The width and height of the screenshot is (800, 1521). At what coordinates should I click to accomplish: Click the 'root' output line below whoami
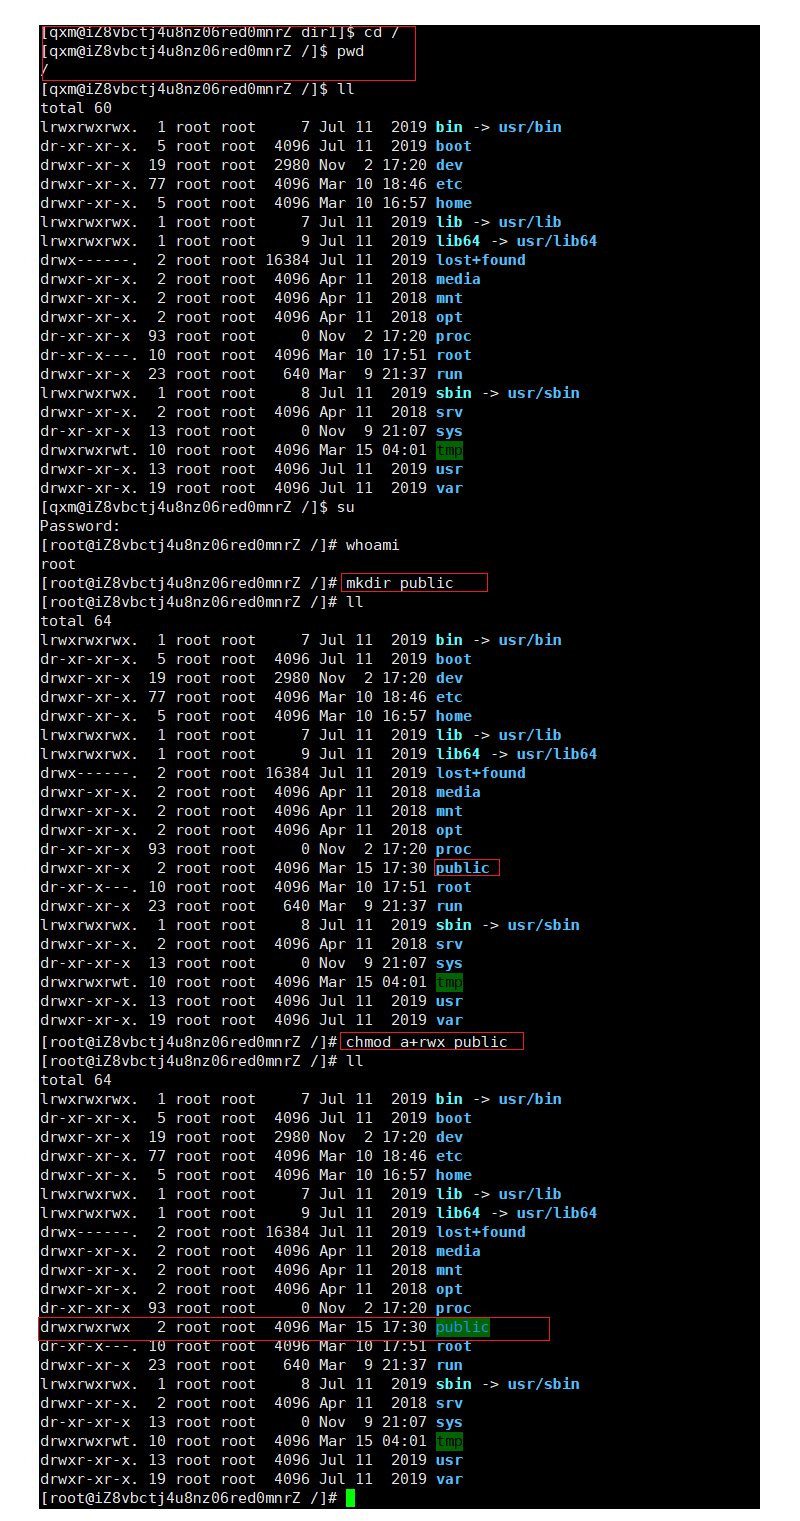click(58, 564)
